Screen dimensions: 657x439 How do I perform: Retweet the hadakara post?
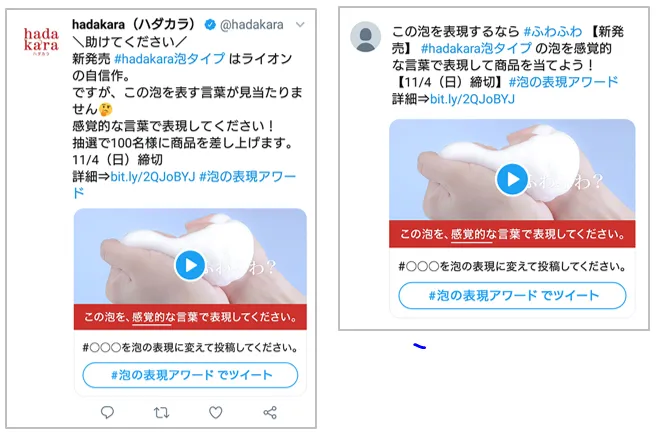point(161,413)
